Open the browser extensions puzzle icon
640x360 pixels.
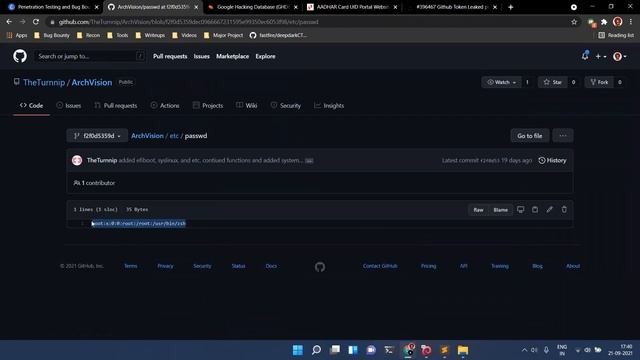pyautogui.click(x=604, y=22)
